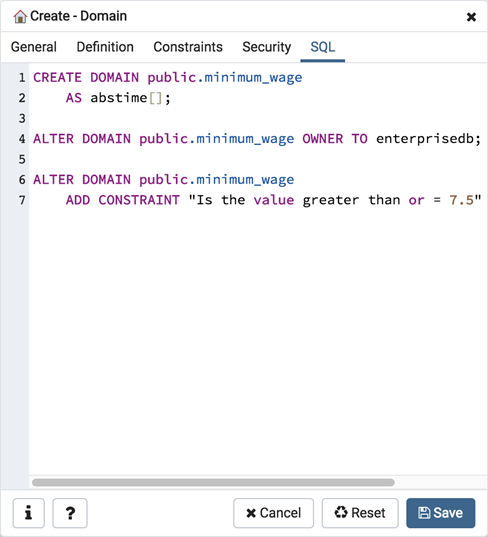Screen dimensions: 488x537
Task: Click the CREATE DOMAIN line of SQL
Action: click(168, 77)
